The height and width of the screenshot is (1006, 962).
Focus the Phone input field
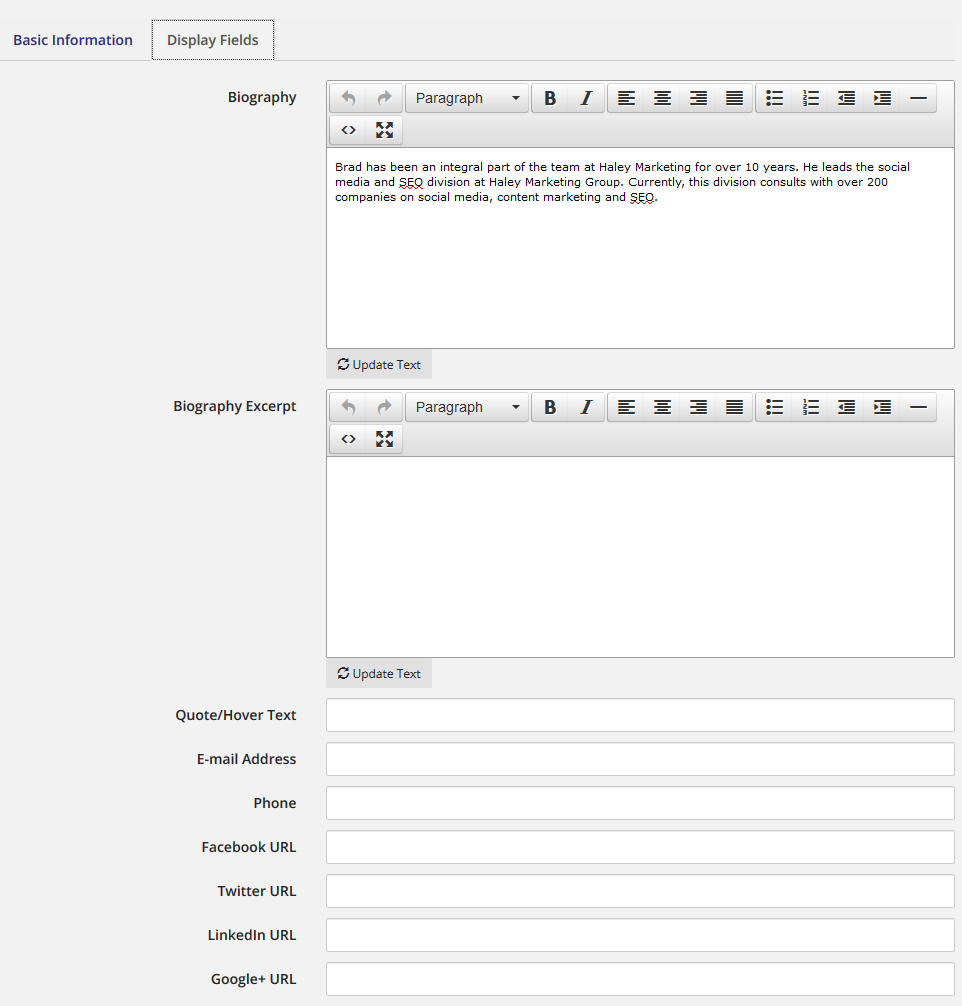click(x=640, y=803)
